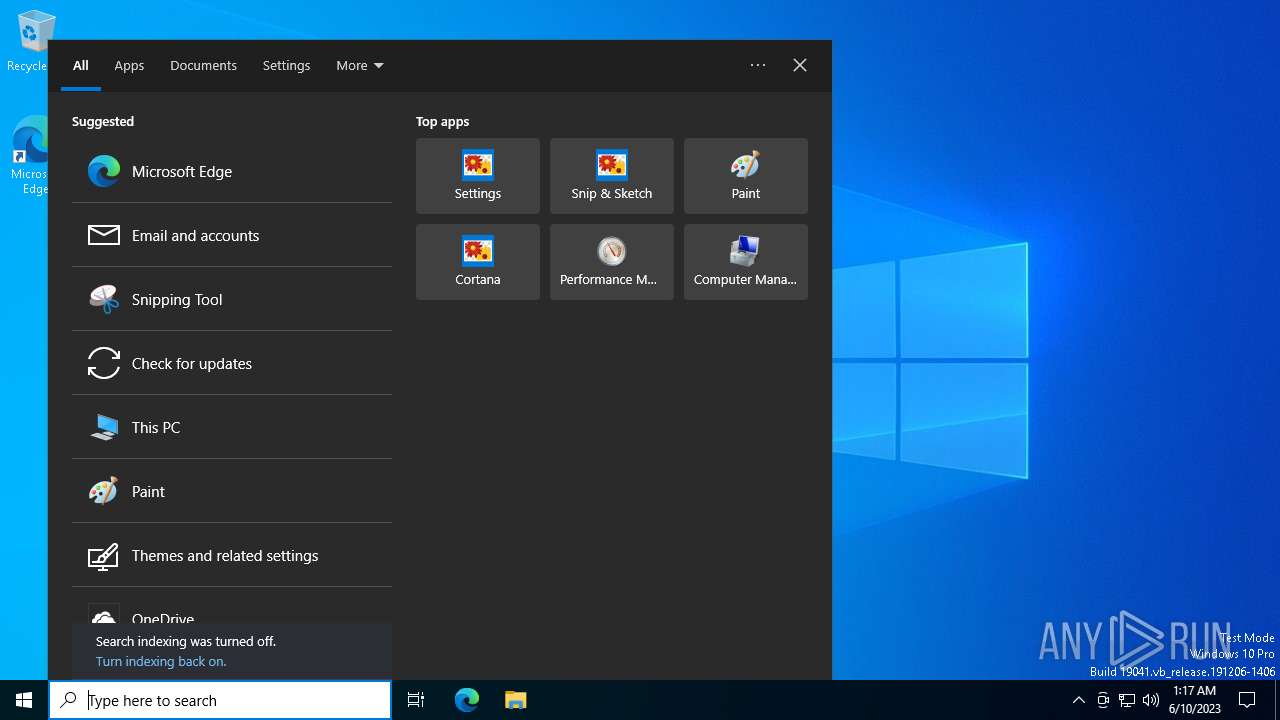Open the network tray icon
Screen dimensions: 1280x720
point(1127,700)
